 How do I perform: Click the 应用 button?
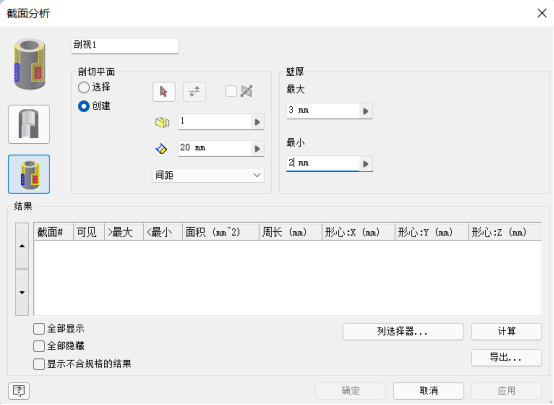[506, 391]
